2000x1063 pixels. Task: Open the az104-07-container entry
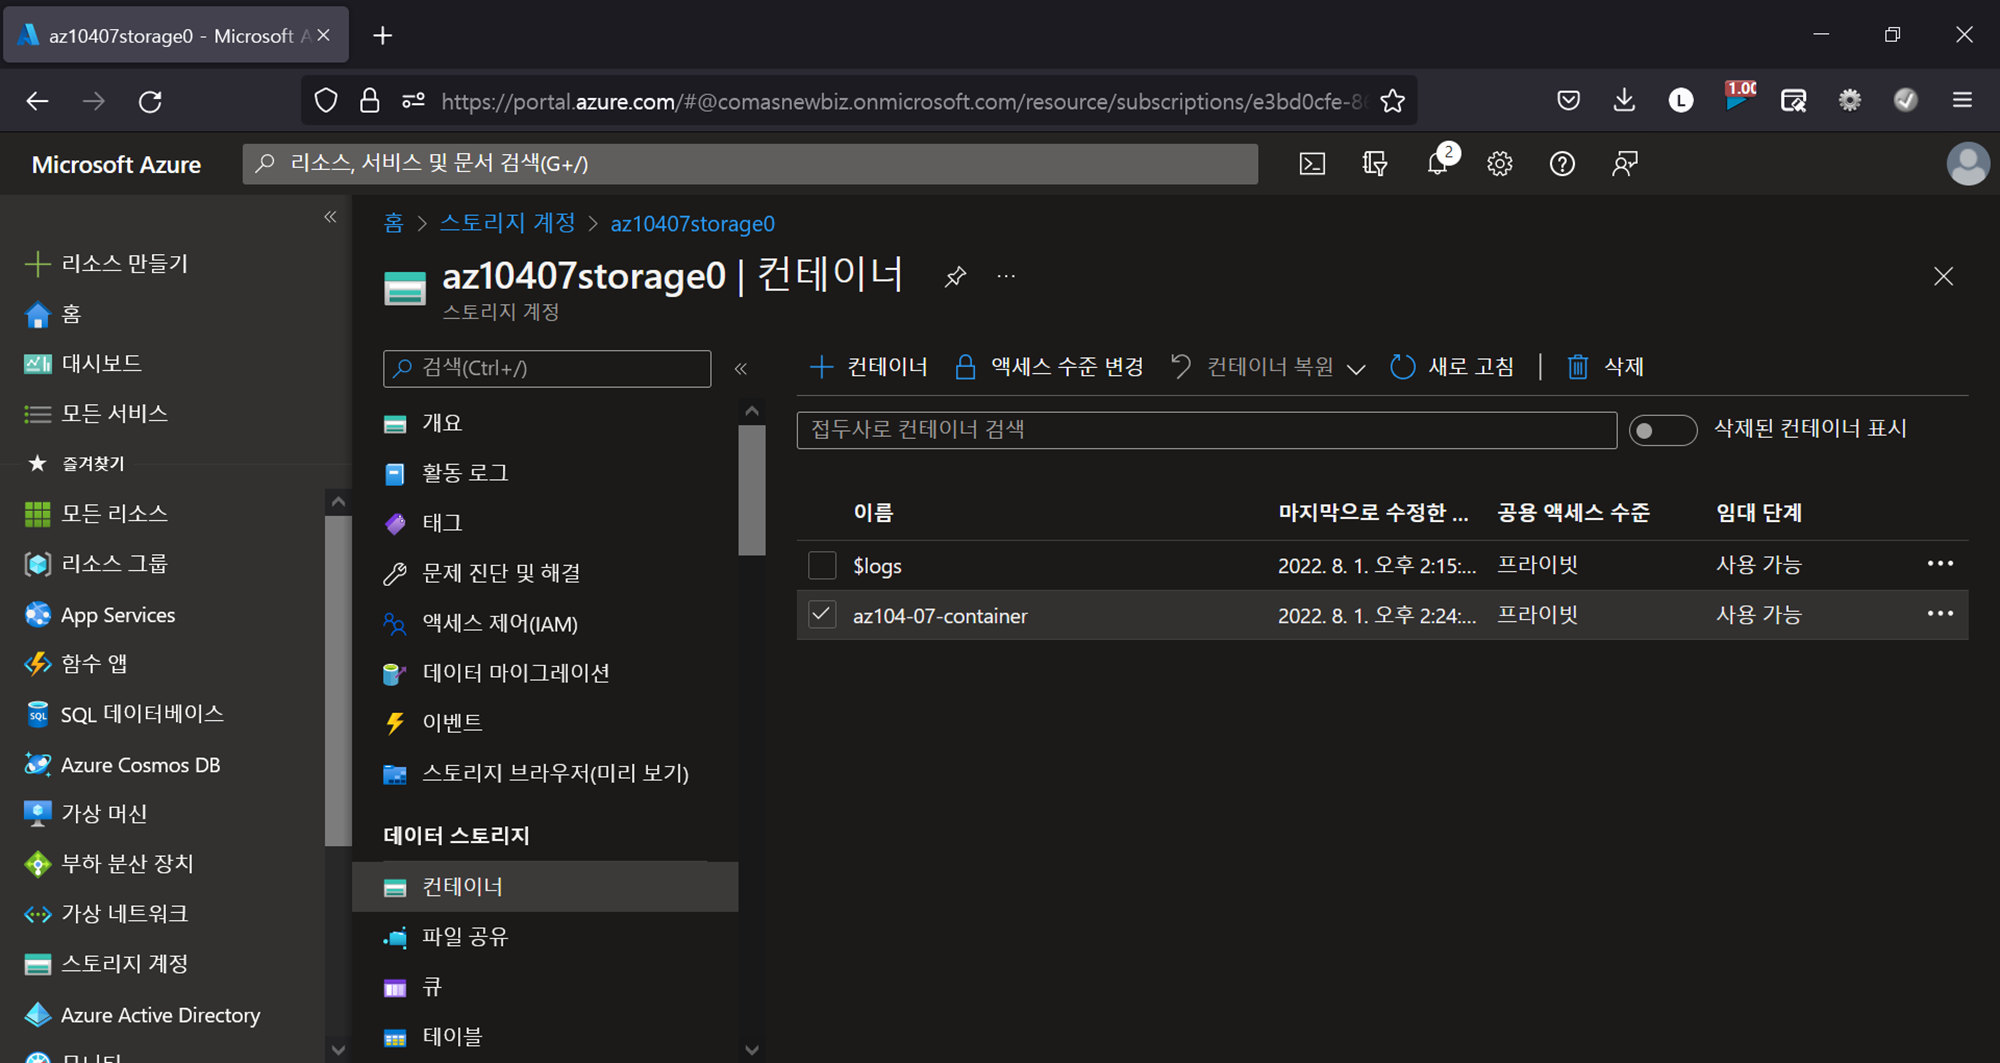940,616
